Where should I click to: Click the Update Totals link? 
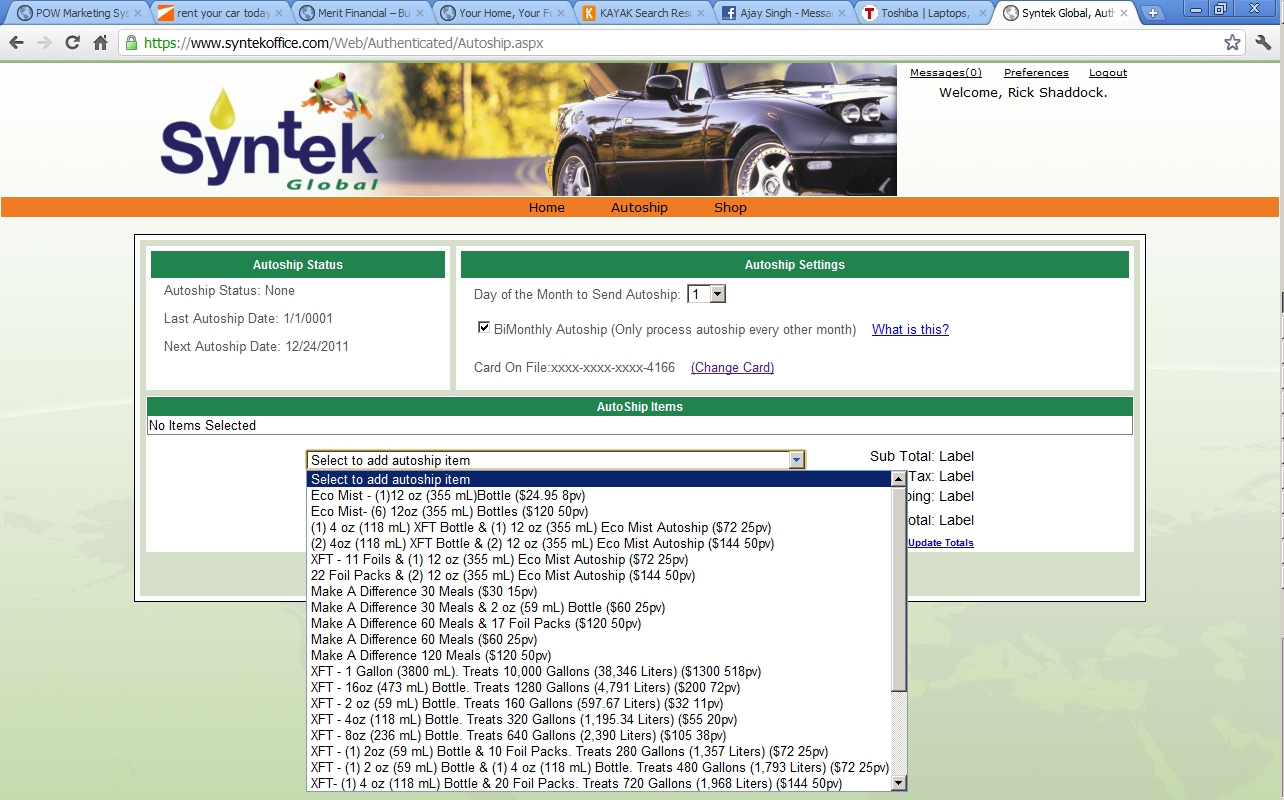coord(940,542)
